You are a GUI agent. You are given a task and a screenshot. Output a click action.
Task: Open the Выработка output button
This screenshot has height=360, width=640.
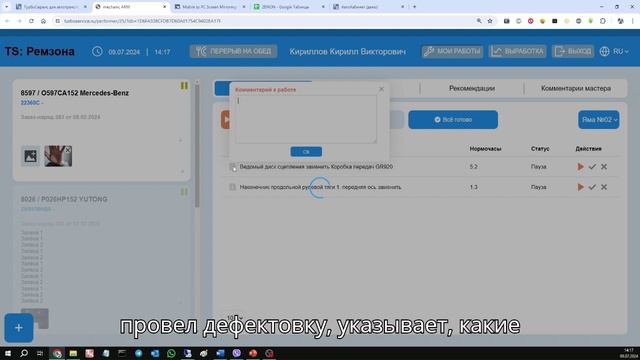click(x=518, y=51)
